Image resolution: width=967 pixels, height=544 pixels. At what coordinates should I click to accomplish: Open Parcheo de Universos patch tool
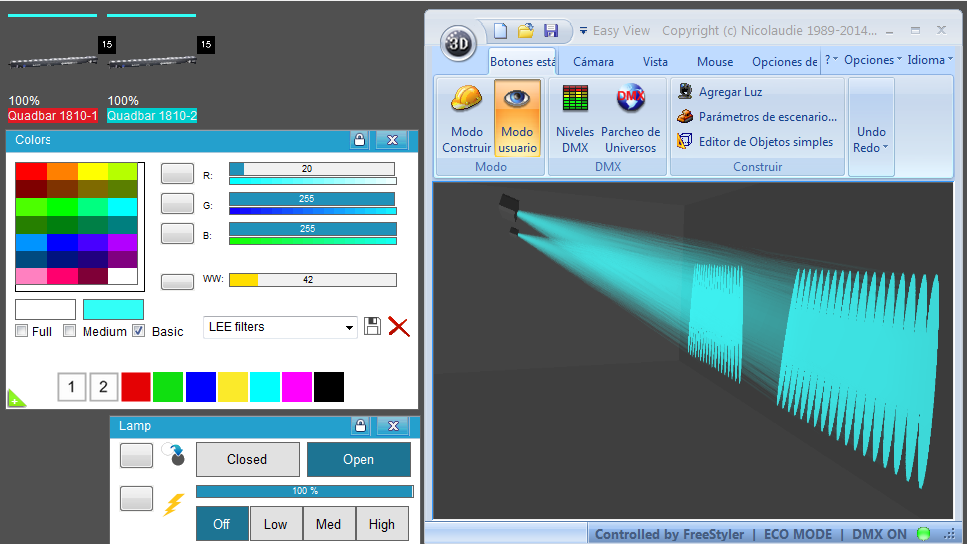pos(630,119)
